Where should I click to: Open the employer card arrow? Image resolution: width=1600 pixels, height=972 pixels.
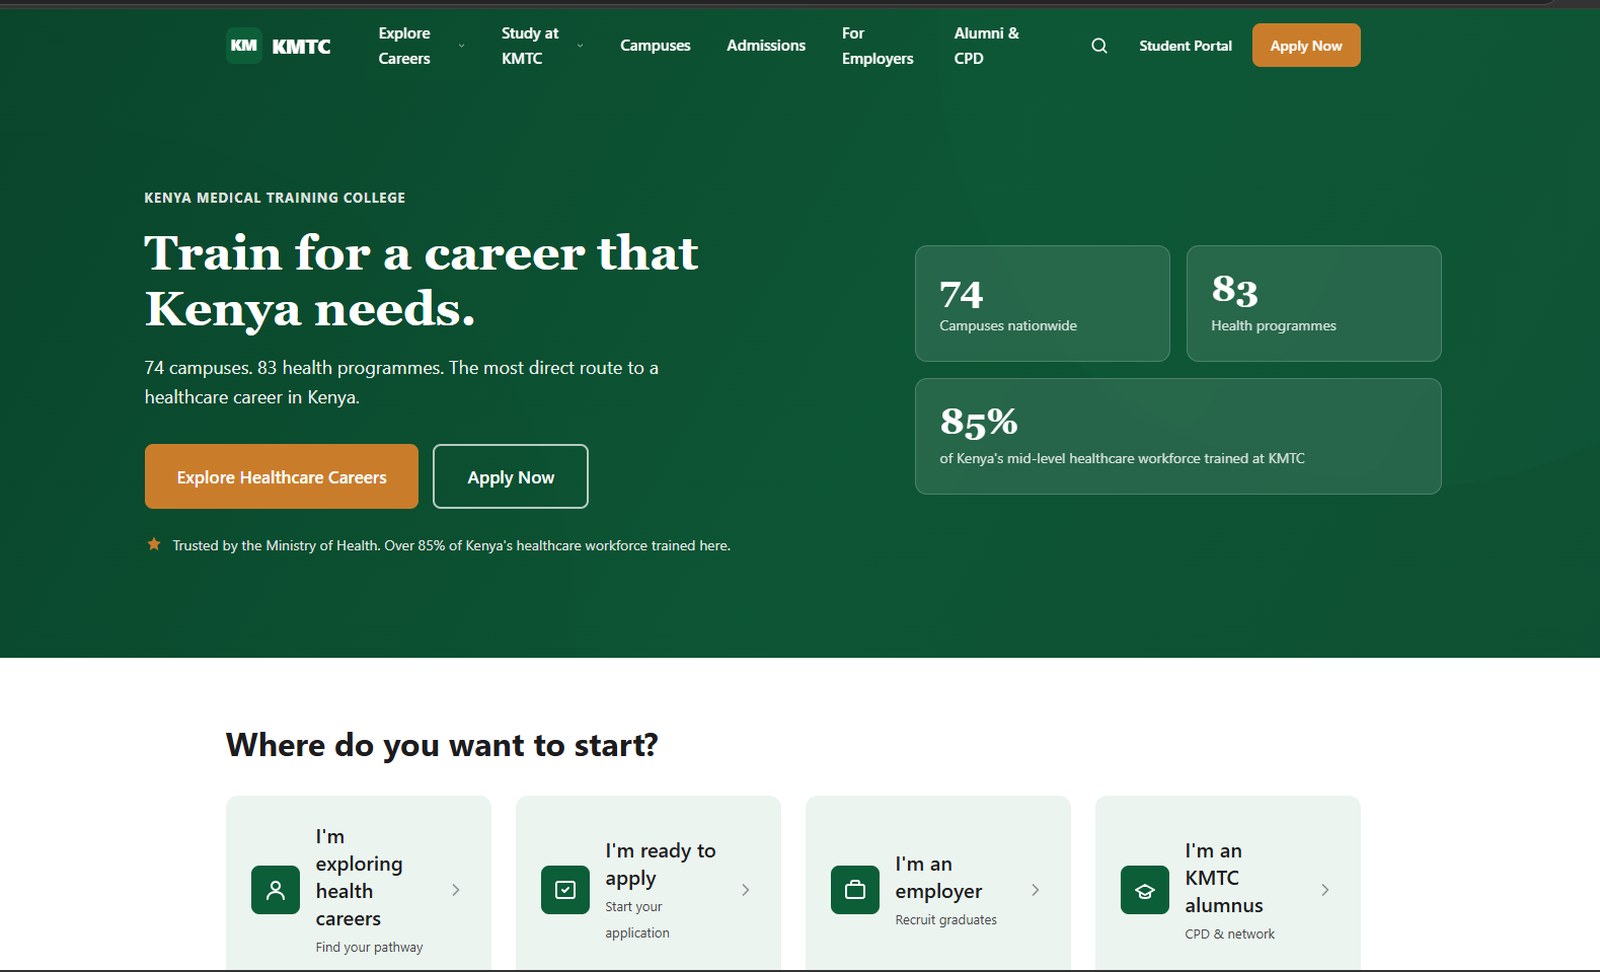pyautogui.click(x=1036, y=890)
